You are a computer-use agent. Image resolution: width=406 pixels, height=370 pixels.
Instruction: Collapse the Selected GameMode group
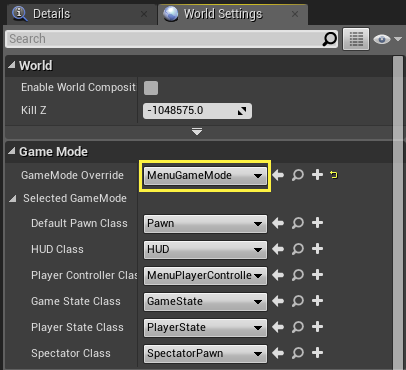pos(13,199)
